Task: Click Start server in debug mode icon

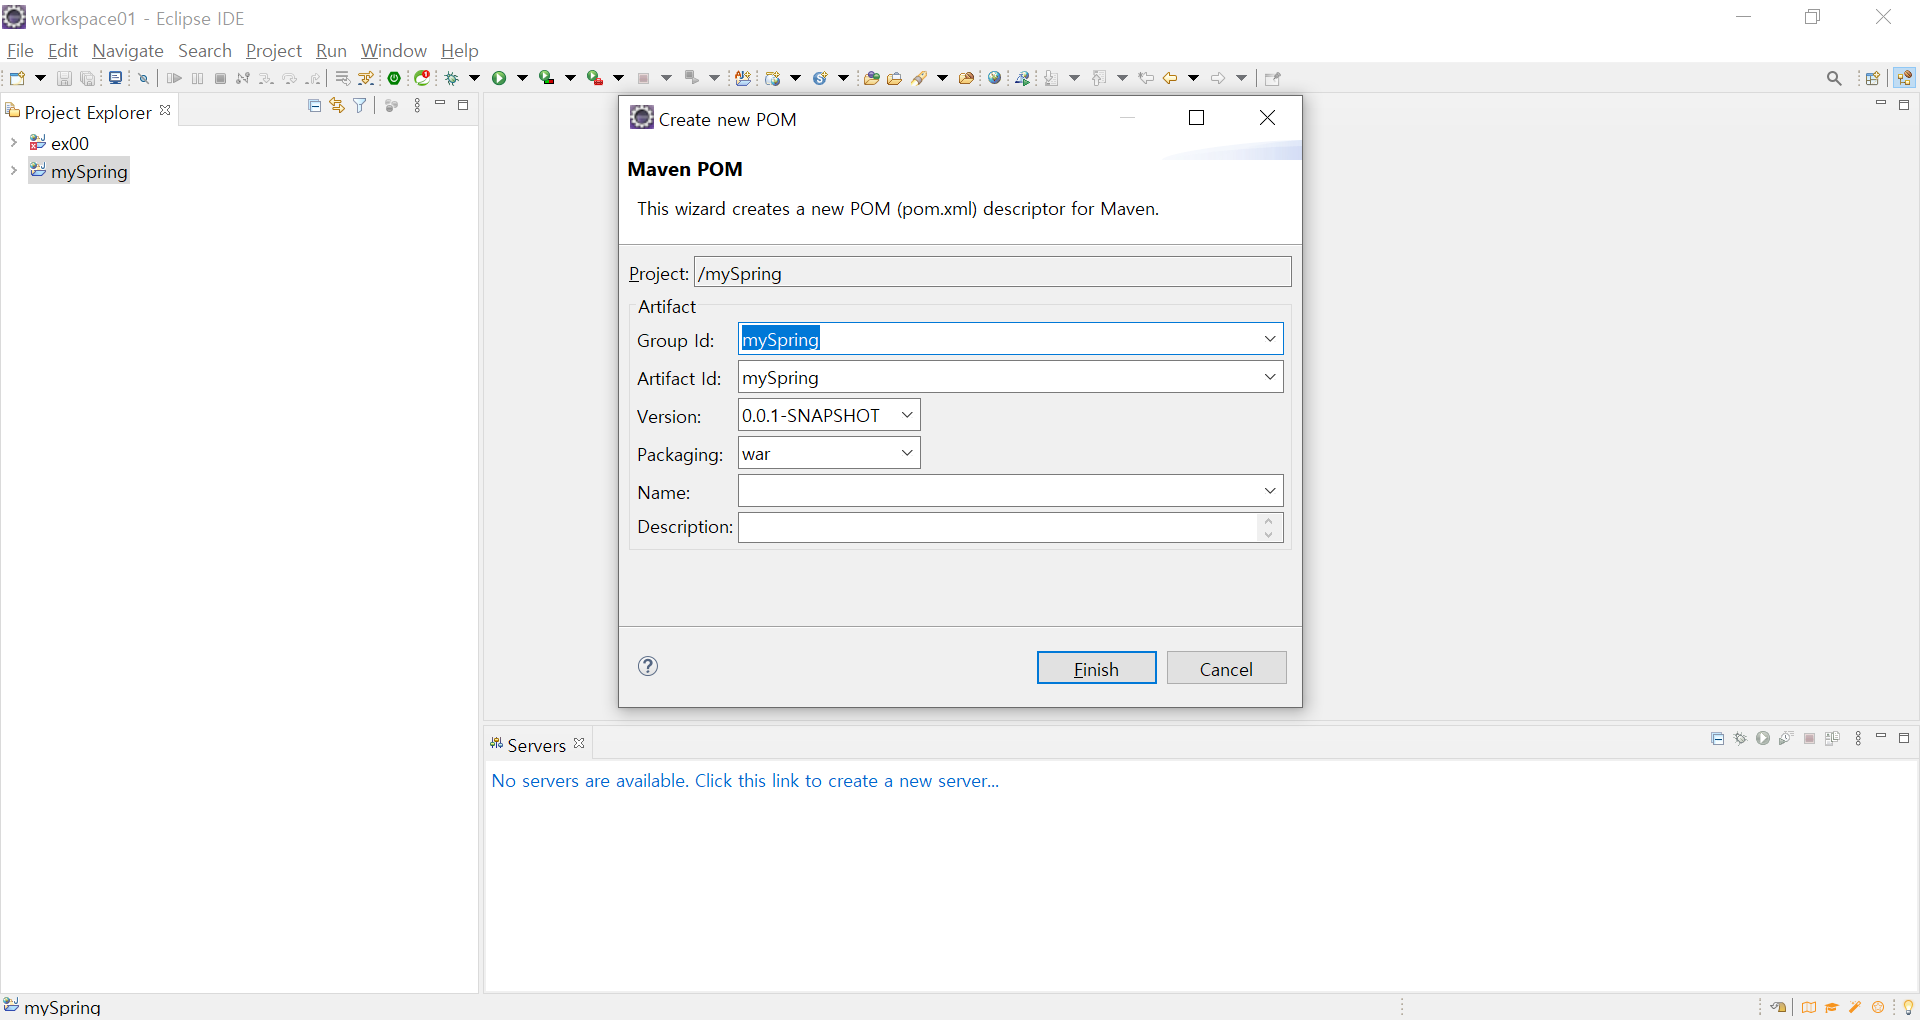Action: coord(1740,739)
